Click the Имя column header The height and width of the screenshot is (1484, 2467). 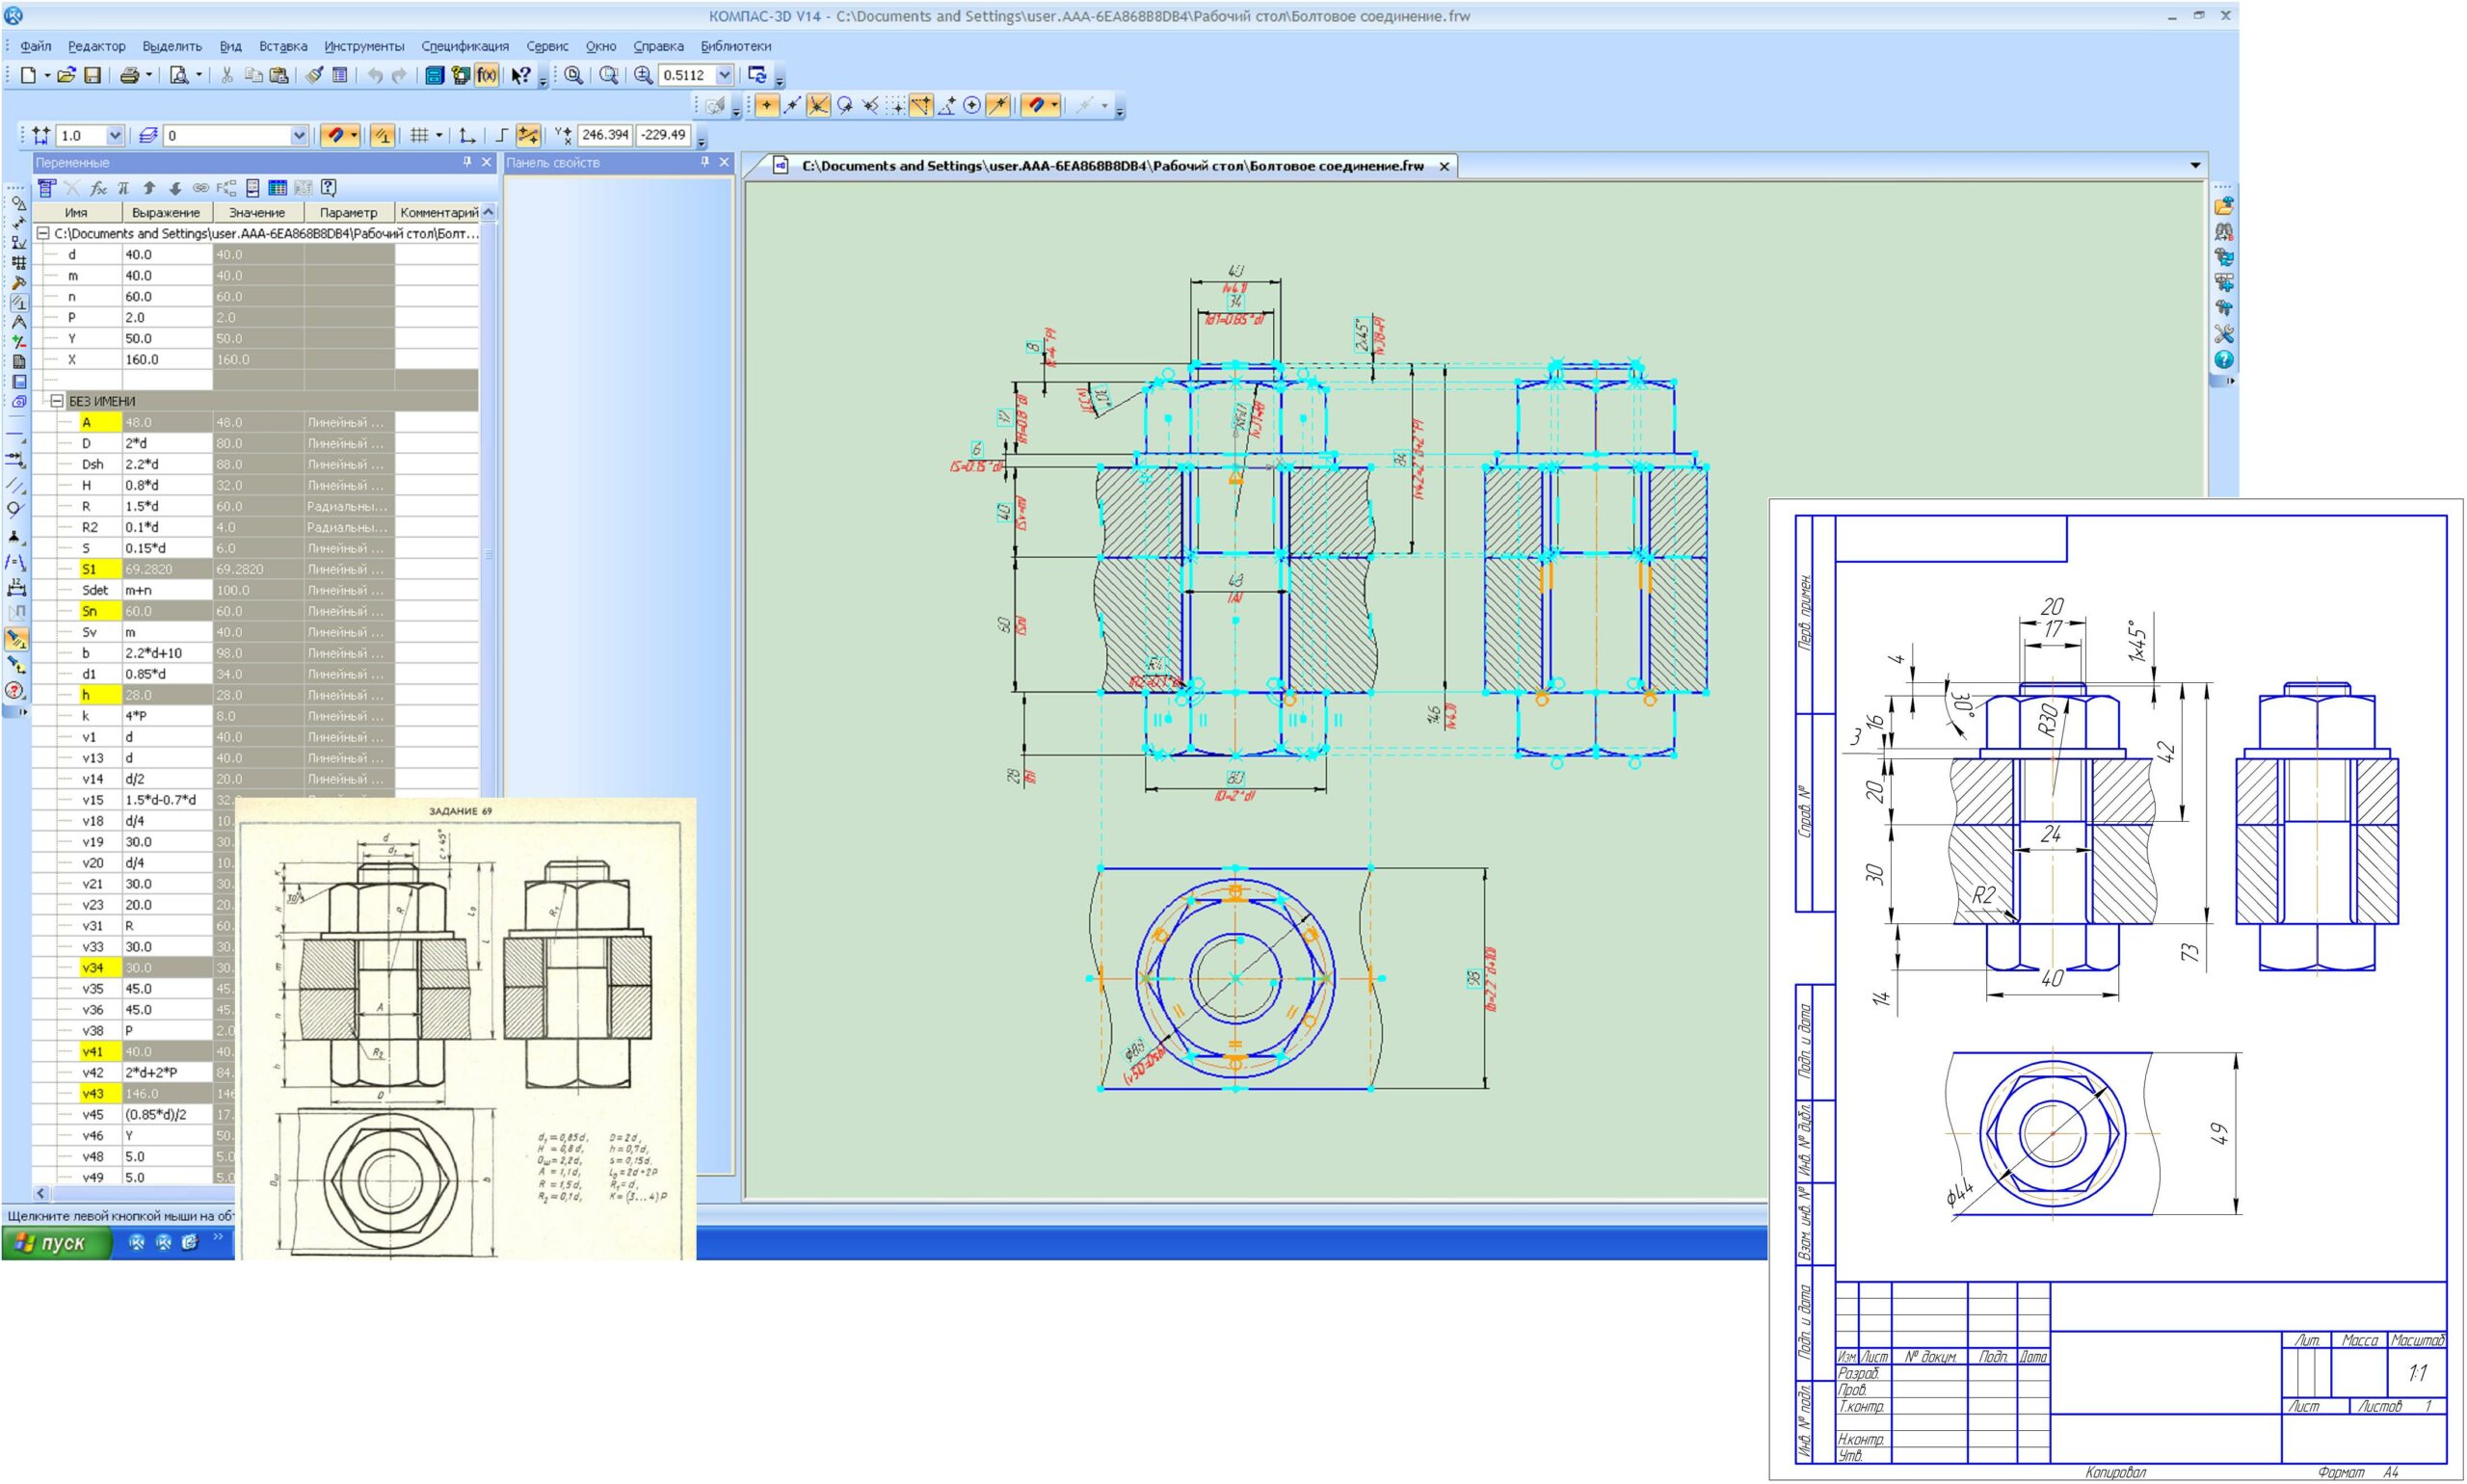point(76,212)
